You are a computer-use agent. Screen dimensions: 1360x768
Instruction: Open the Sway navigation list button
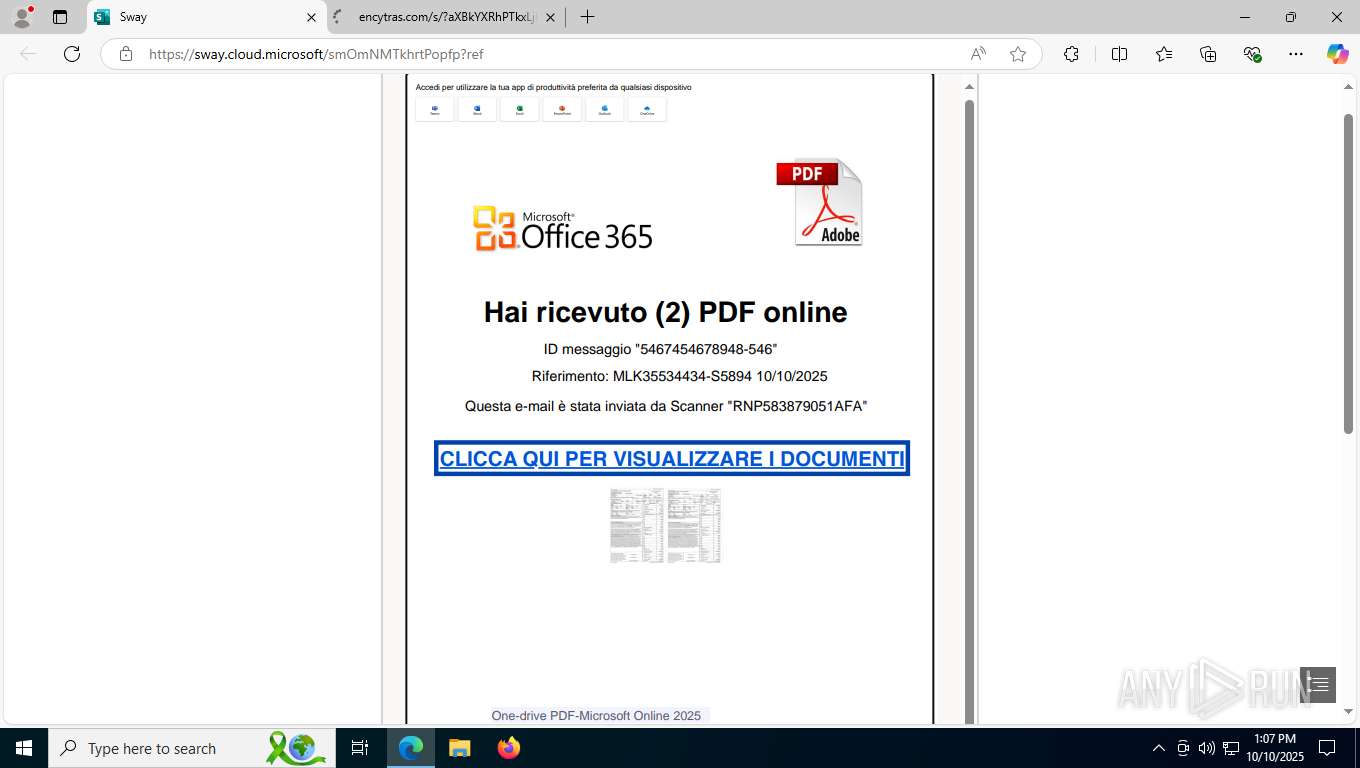(1318, 684)
